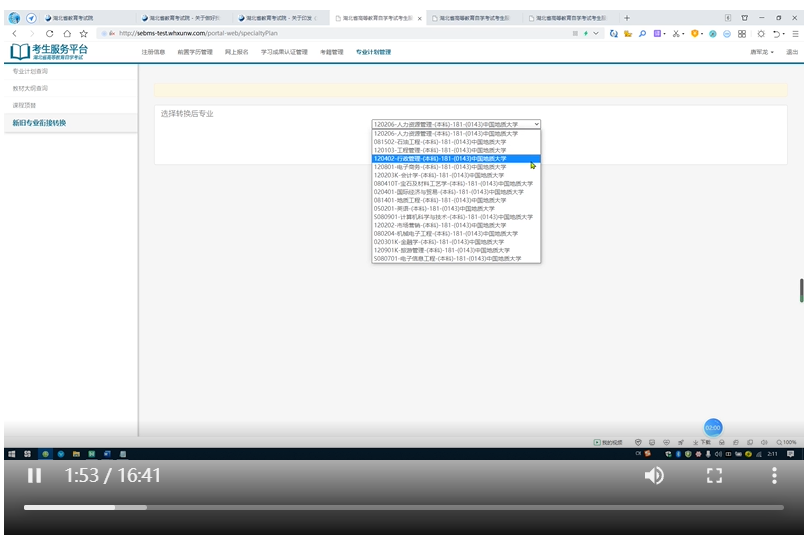Mute the video volume speaker icon
811x542 pixels.
(x=654, y=476)
